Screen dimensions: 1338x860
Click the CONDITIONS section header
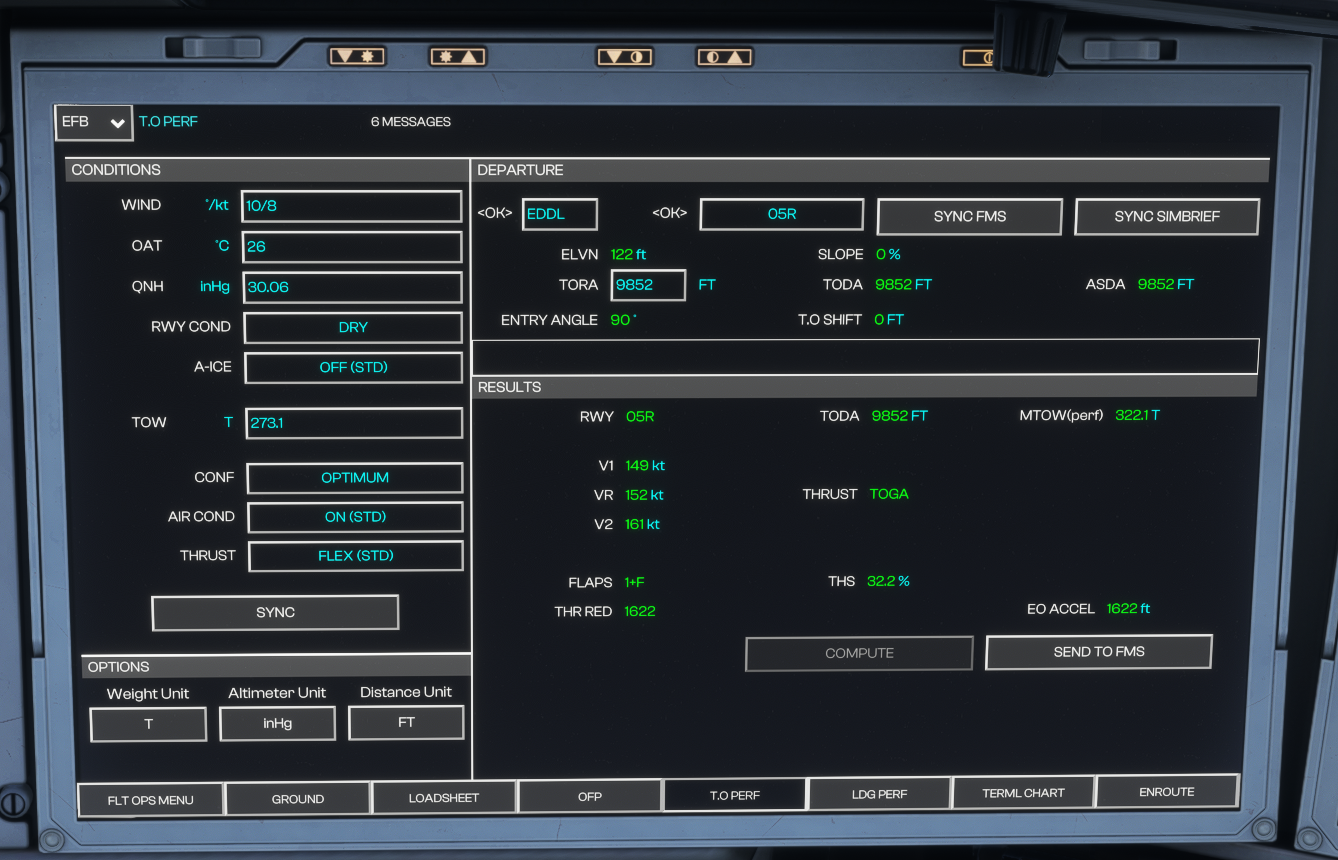click(268, 170)
